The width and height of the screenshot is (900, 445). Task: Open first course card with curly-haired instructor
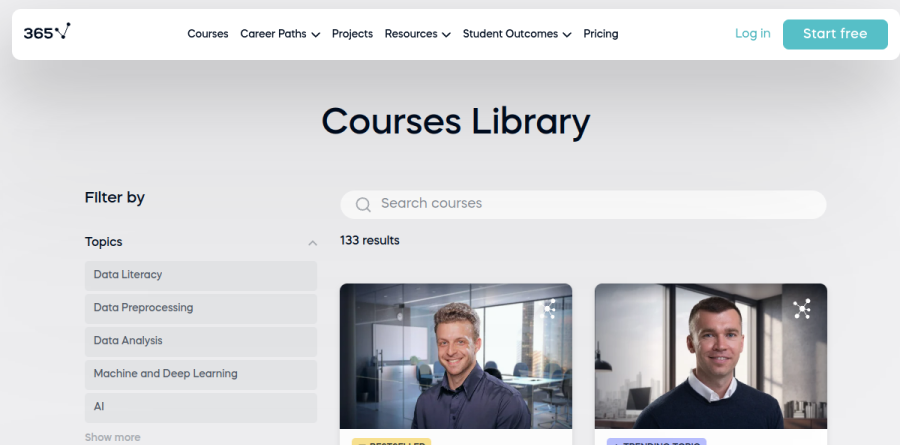coord(456,363)
